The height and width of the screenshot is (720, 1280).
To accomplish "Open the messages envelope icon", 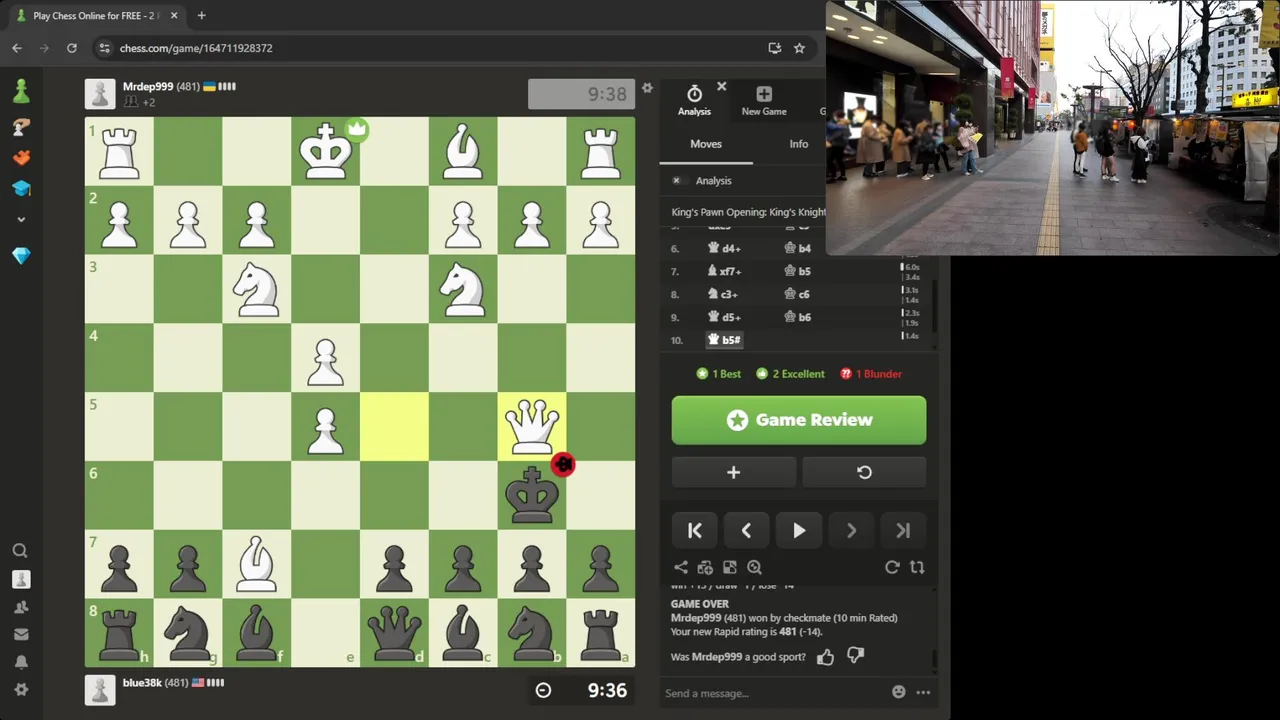I will 21,634.
